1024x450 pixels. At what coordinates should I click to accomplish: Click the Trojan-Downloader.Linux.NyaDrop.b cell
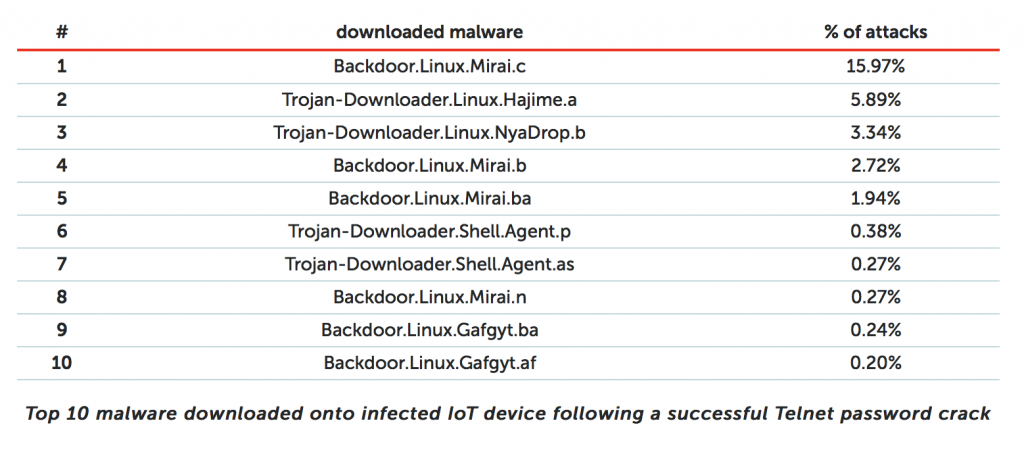click(x=429, y=132)
